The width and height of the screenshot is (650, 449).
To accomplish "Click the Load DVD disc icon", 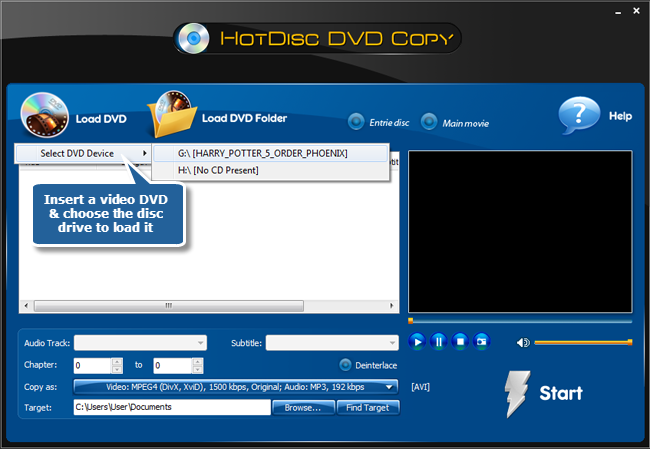I will [x=45, y=115].
